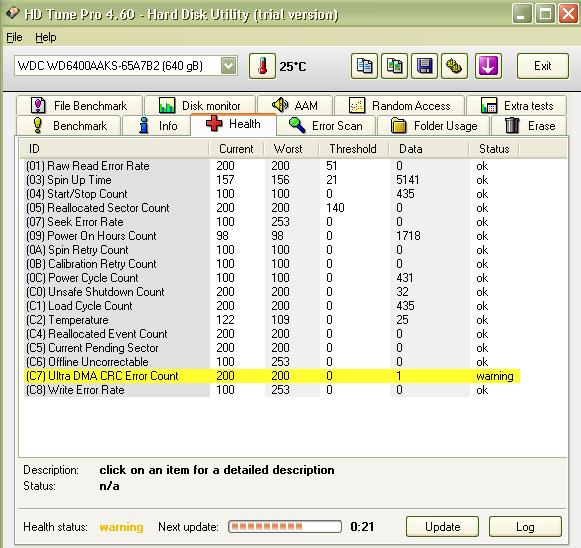Minimize the HD Tune Pro window
The width and height of the screenshot is (581, 548).
[522, 14]
